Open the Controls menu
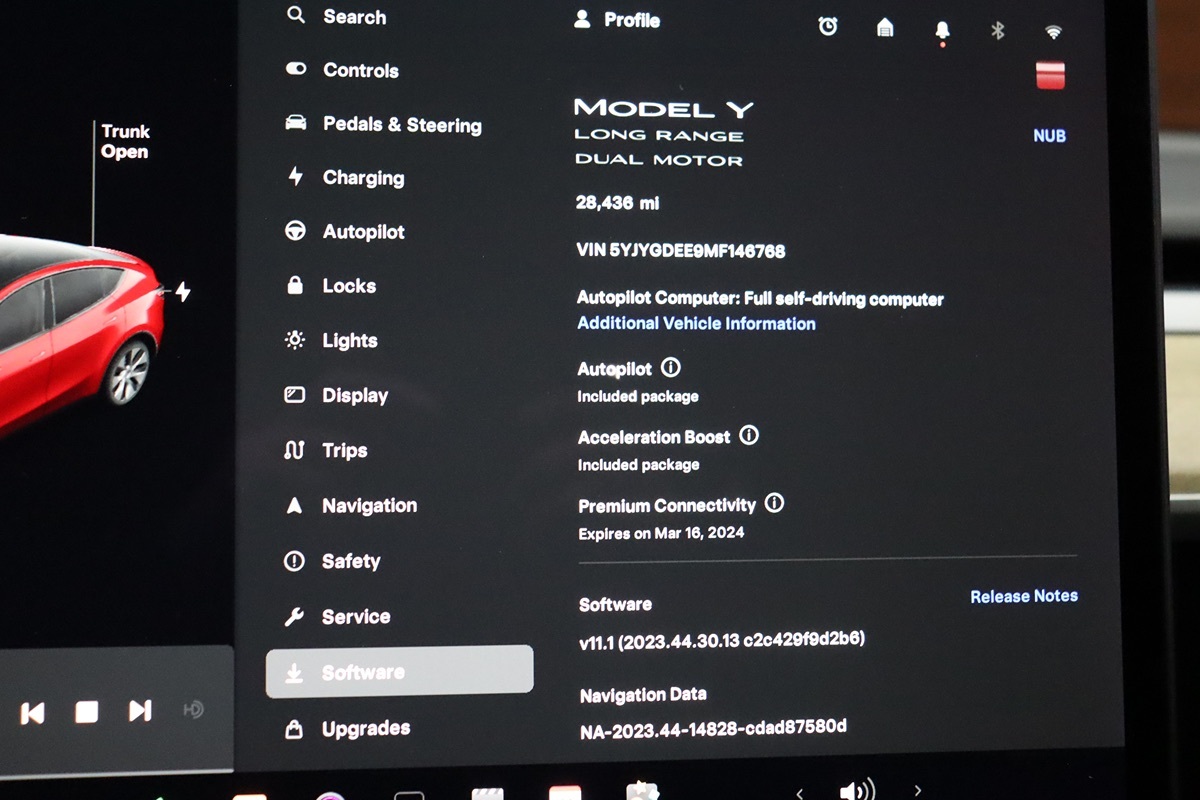The height and width of the screenshot is (800, 1200). point(360,70)
